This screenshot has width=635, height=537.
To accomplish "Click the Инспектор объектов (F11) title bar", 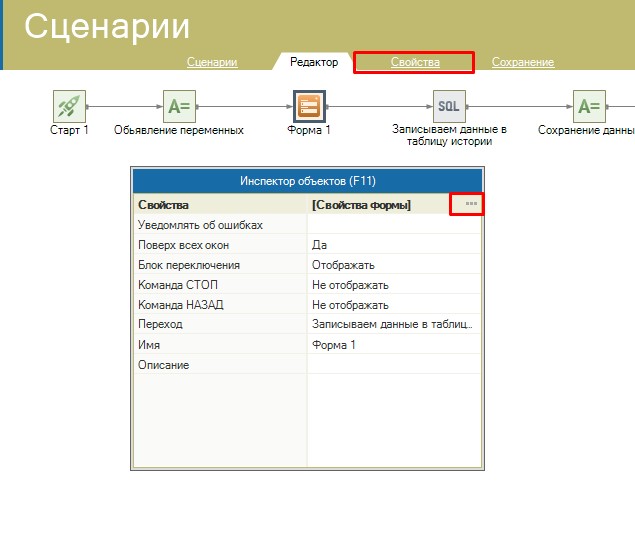I will click(x=308, y=181).
